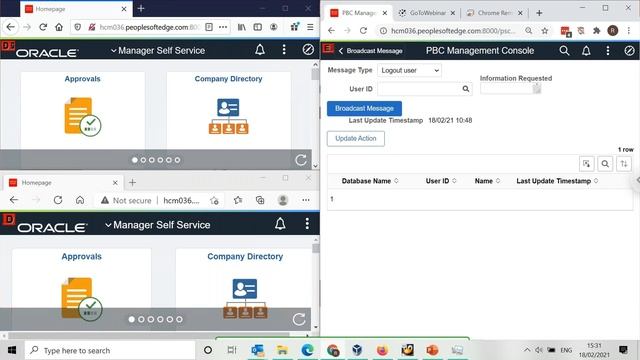Switch to the Chrome Remote tab
Viewport: 640px width, 360px height.
(495, 13)
